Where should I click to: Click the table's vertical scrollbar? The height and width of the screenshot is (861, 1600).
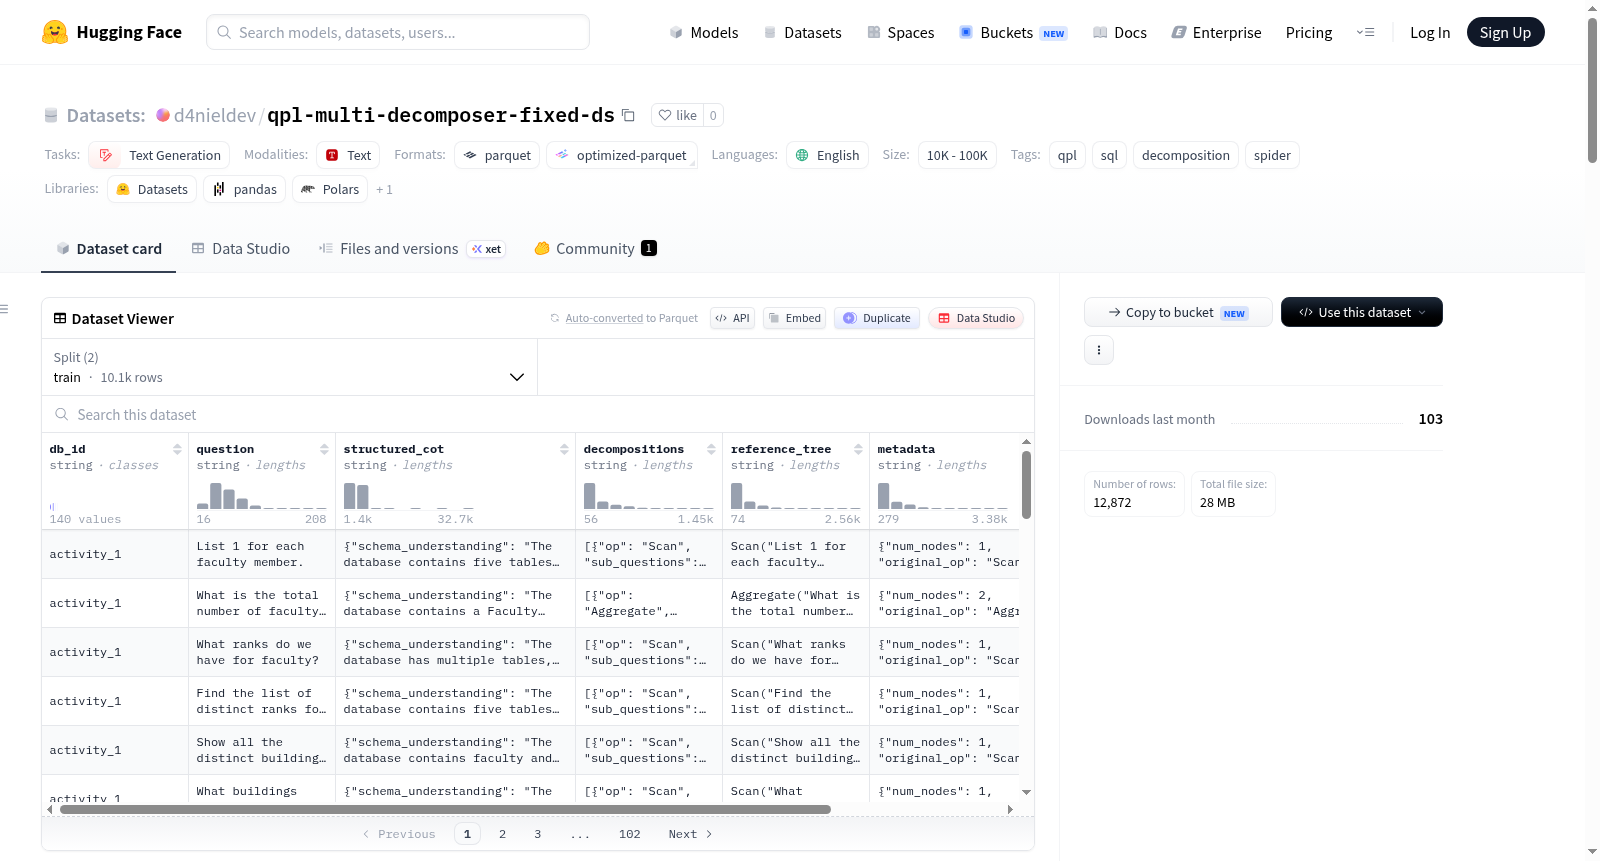click(x=1026, y=485)
